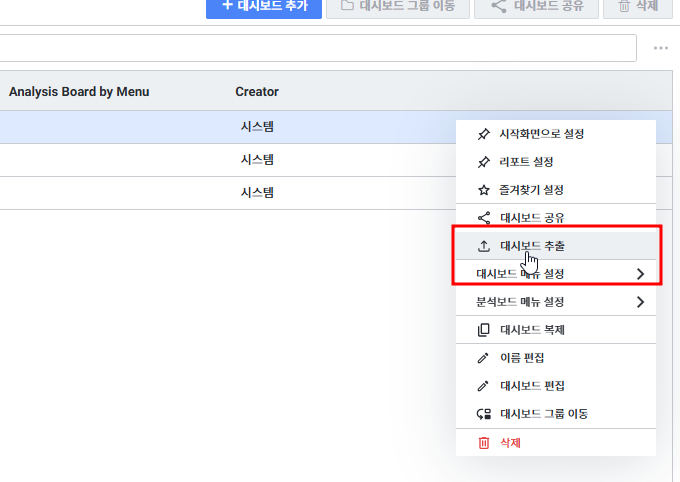Image resolution: width=680 pixels, height=482 pixels.
Task: Click the pencil icon beside 이름 편집
Action: (x=484, y=358)
